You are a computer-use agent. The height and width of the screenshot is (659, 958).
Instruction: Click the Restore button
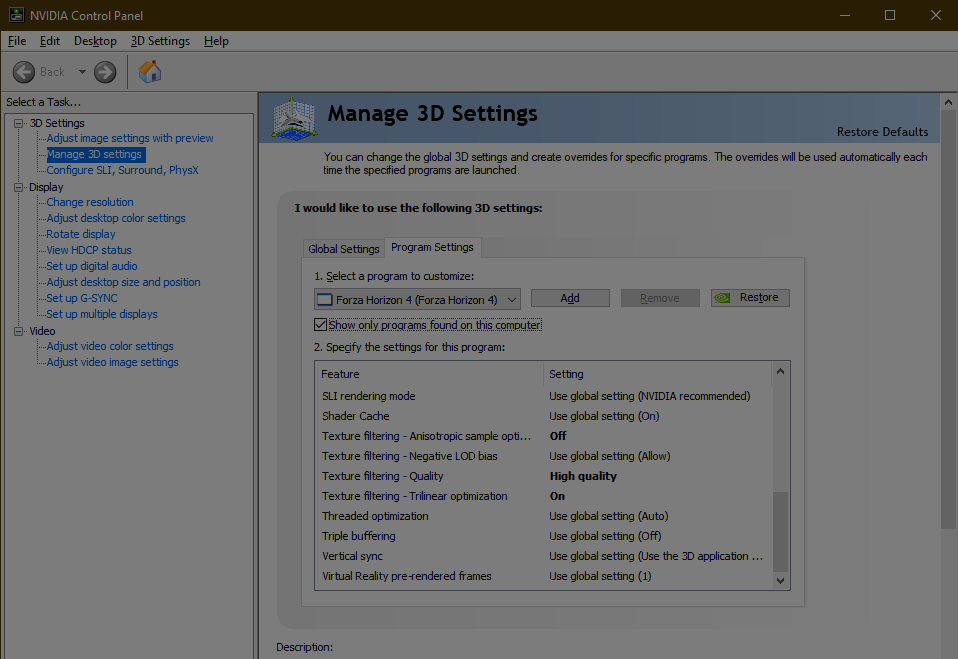pyautogui.click(x=750, y=298)
